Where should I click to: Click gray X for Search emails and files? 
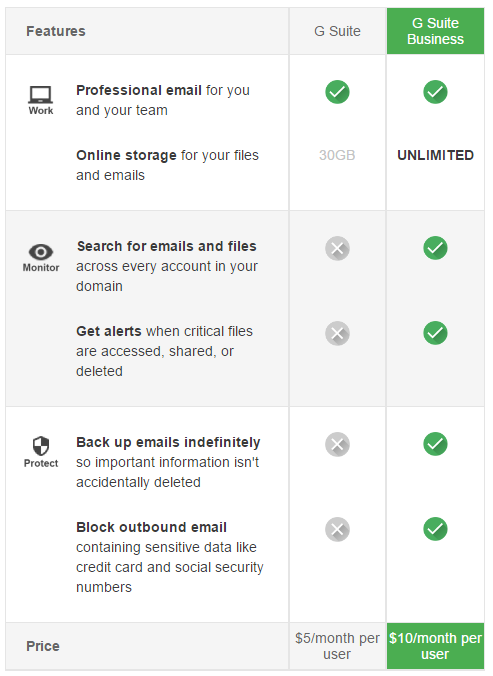337,248
